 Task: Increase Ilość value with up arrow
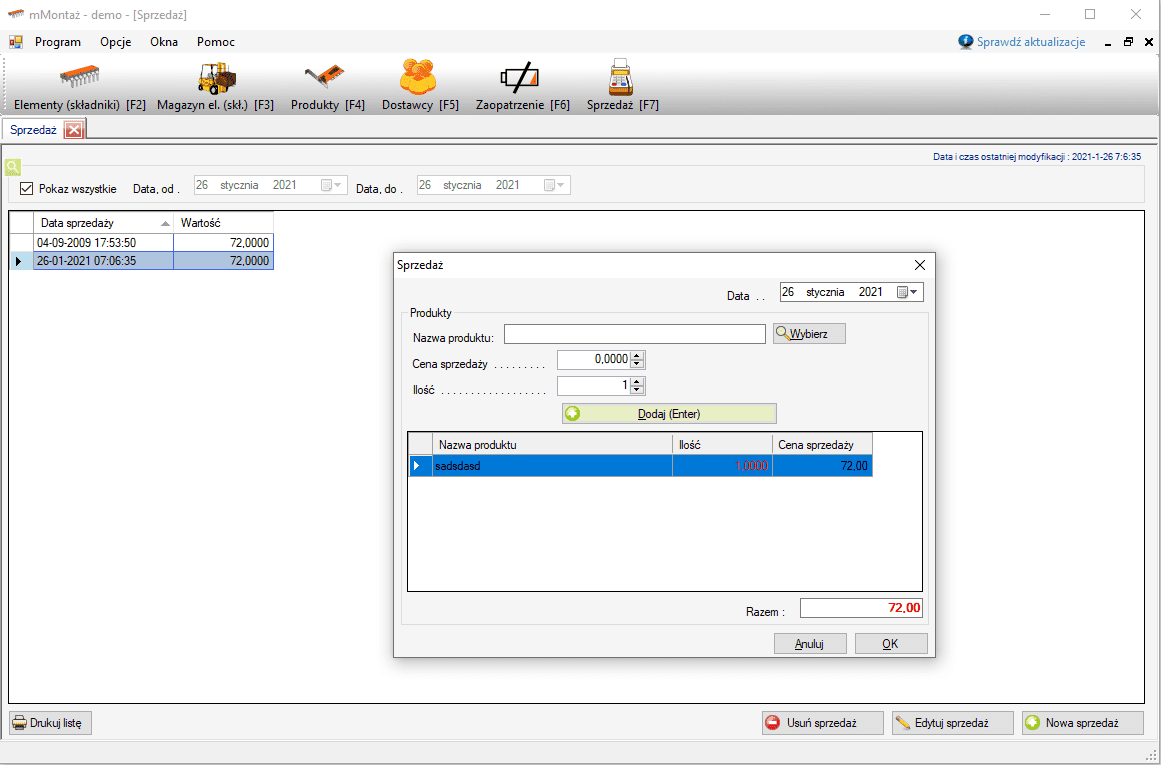click(x=638, y=380)
